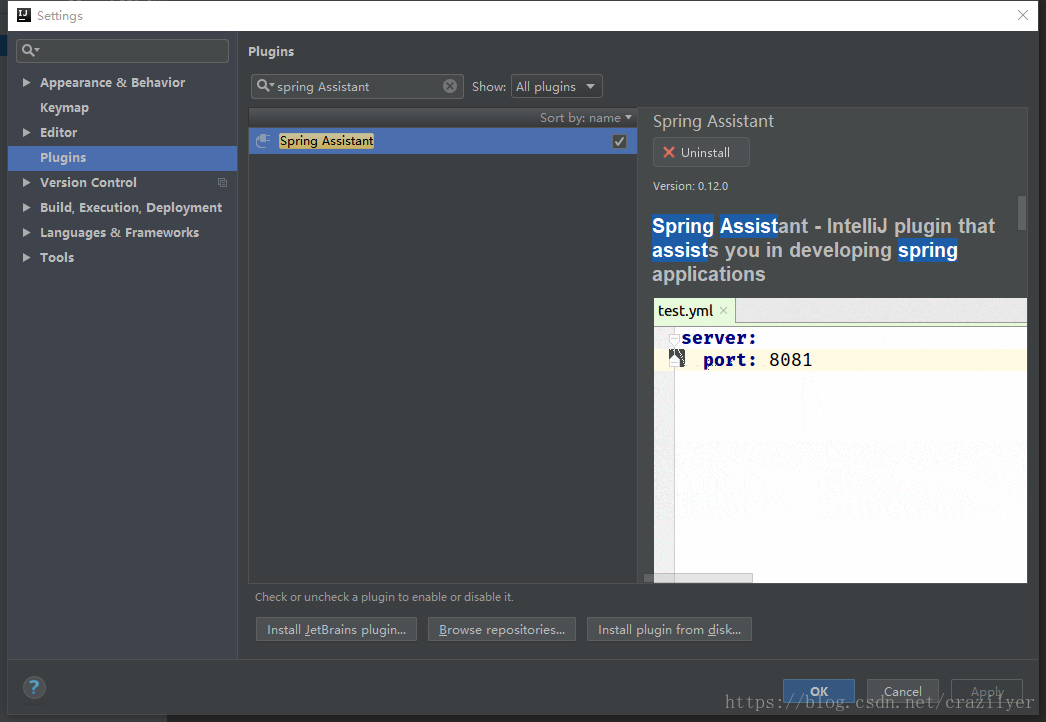Click the Version Control project-level copy icon
The image size is (1046, 722).
coord(222,182)
